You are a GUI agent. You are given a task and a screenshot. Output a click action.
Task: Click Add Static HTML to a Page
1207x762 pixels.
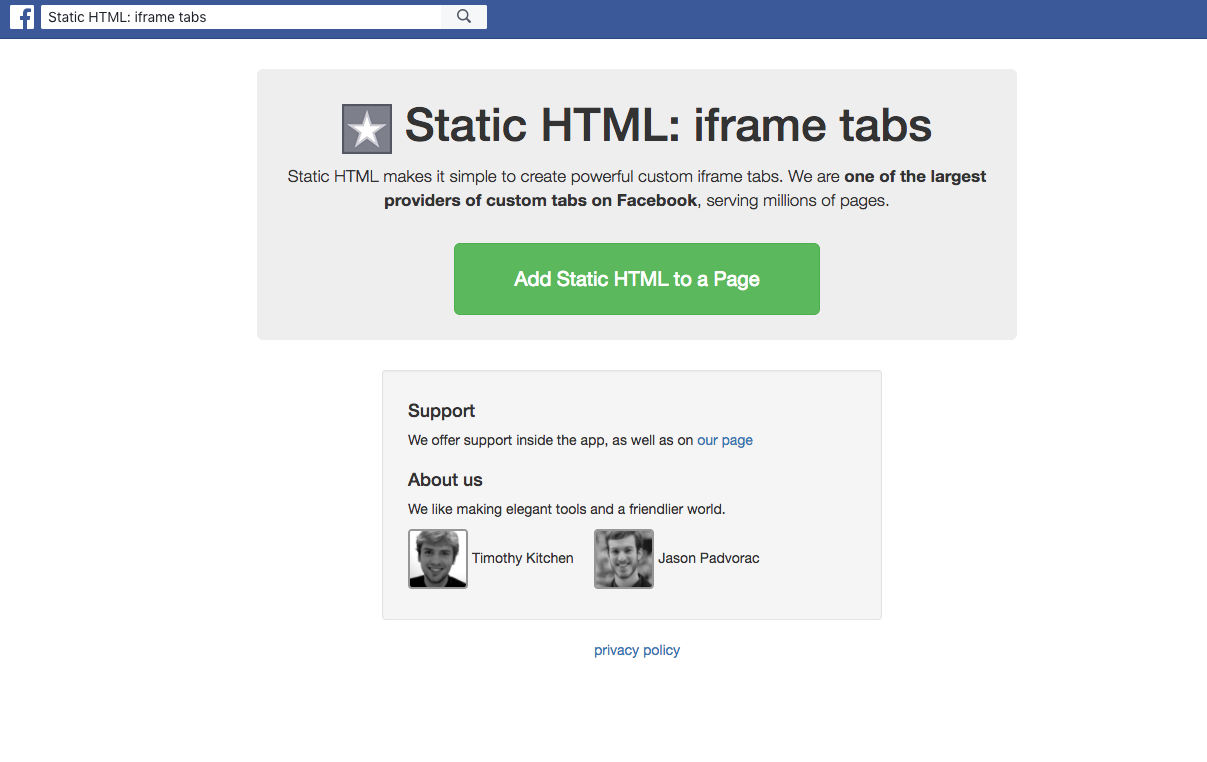637,279
